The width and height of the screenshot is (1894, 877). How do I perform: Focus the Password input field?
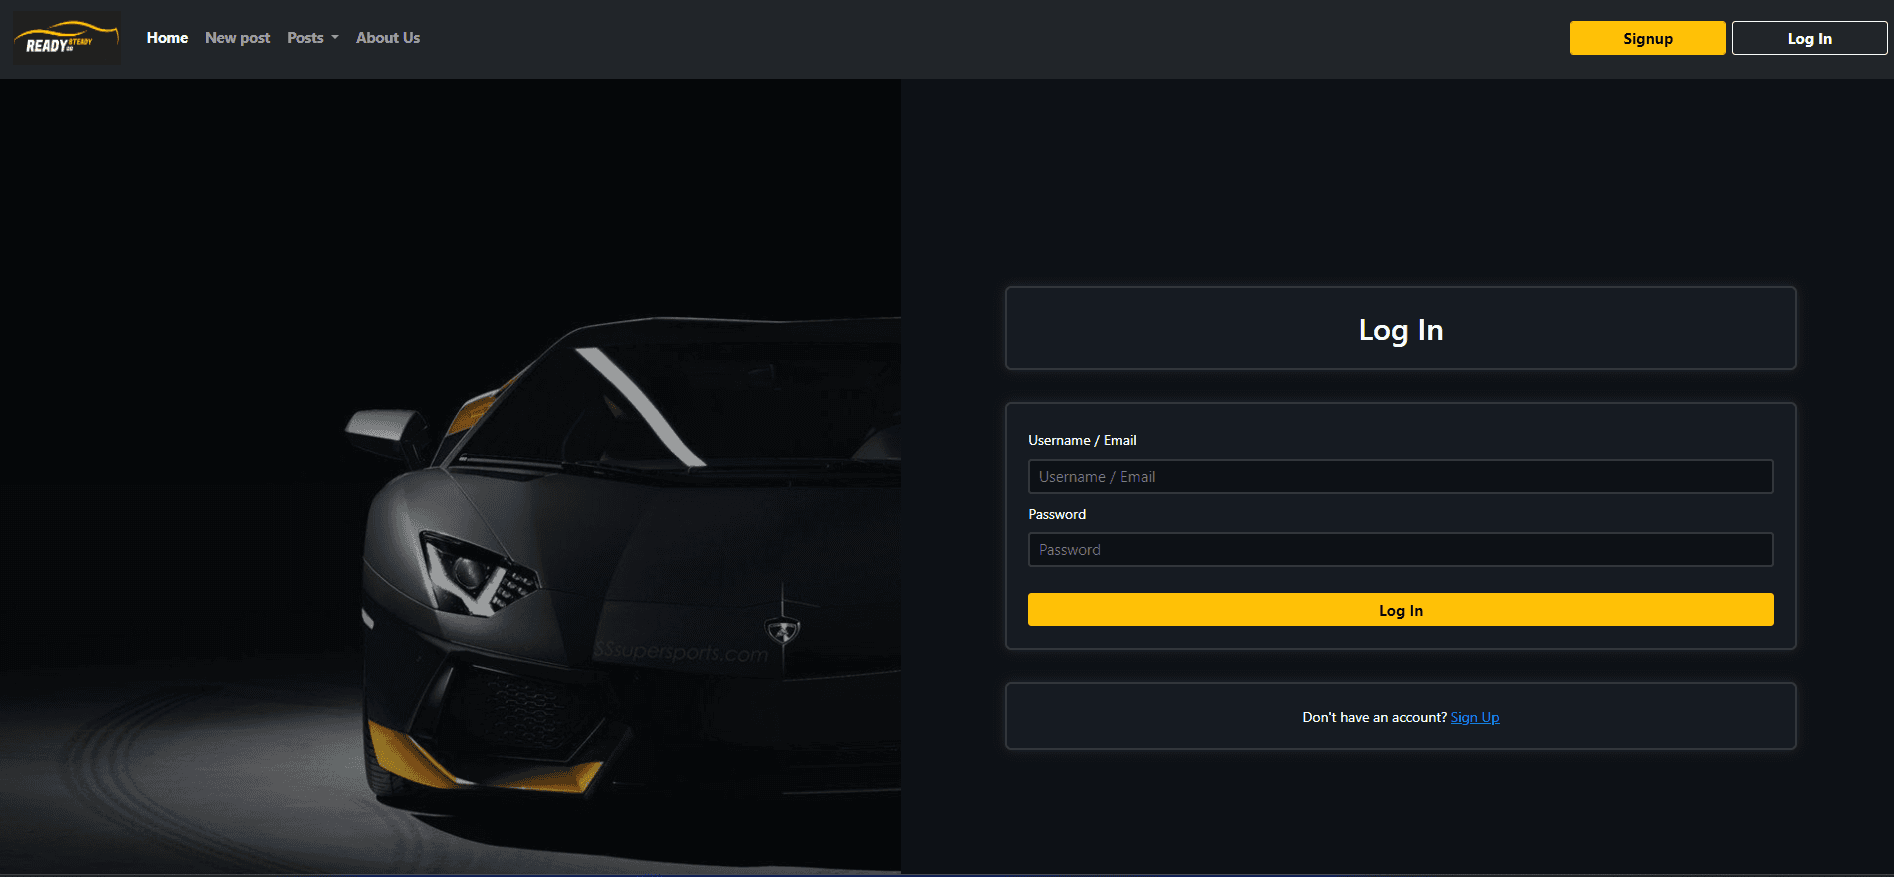pos(1400,550)
